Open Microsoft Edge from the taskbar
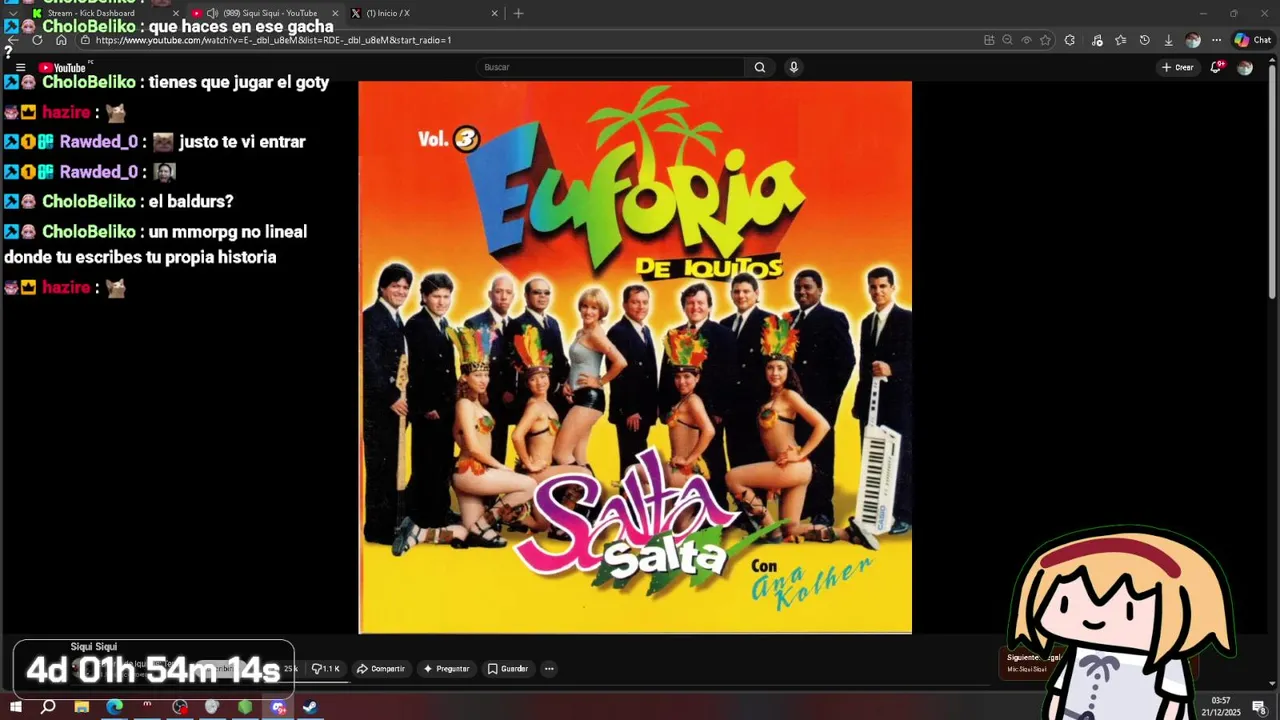Viewport: 1280px width, 720px height. click(x=114, y=707)
